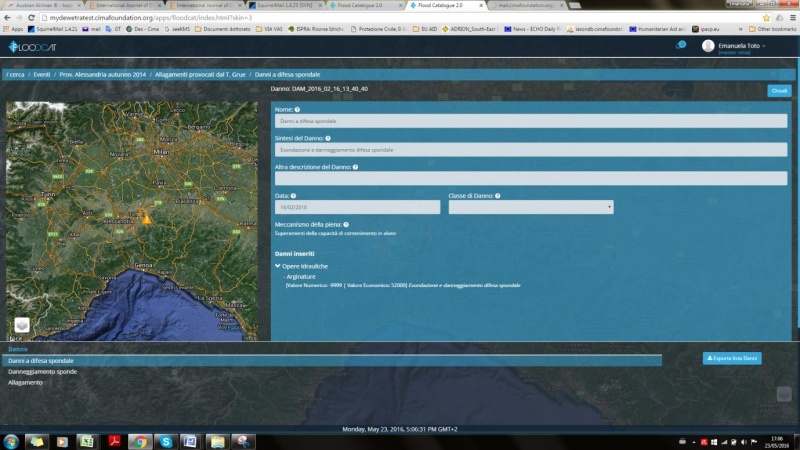800x450 pixels.
Task: Open Prov. Alessandria autunno 2014 breadcrumb
Action: point(101,74)
